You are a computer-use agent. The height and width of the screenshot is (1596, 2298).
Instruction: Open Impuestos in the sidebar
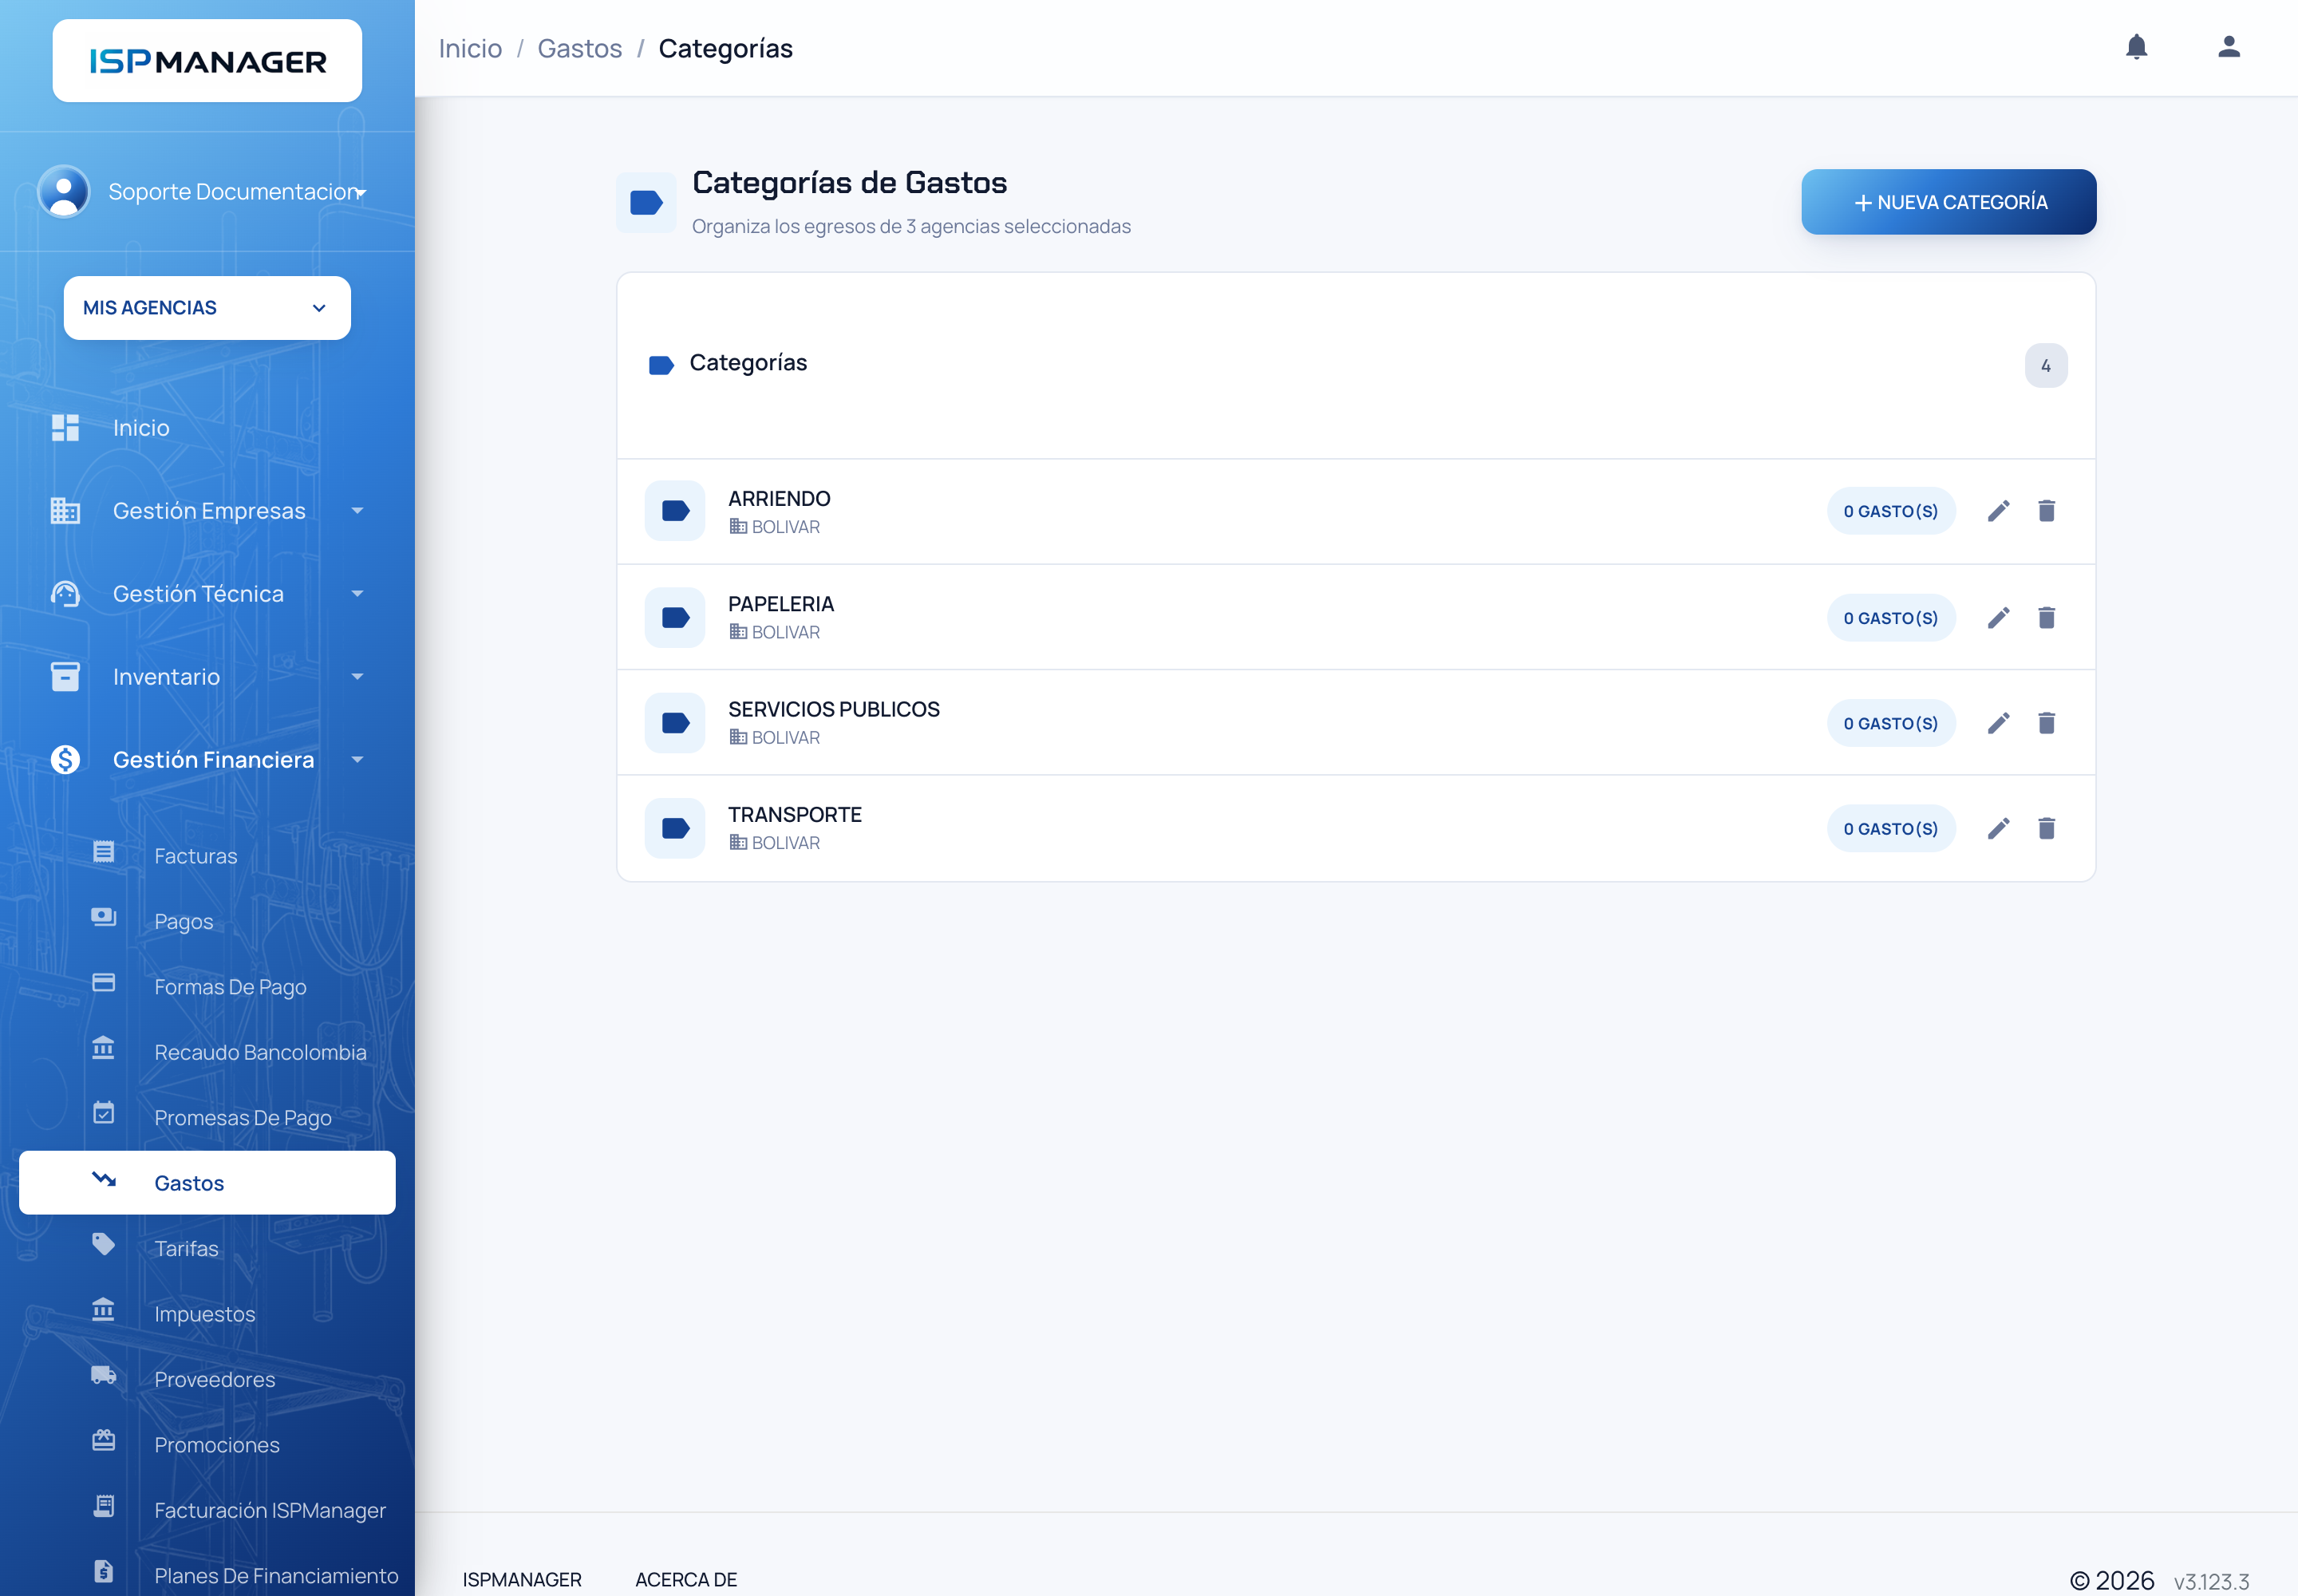coord(207,1314)
